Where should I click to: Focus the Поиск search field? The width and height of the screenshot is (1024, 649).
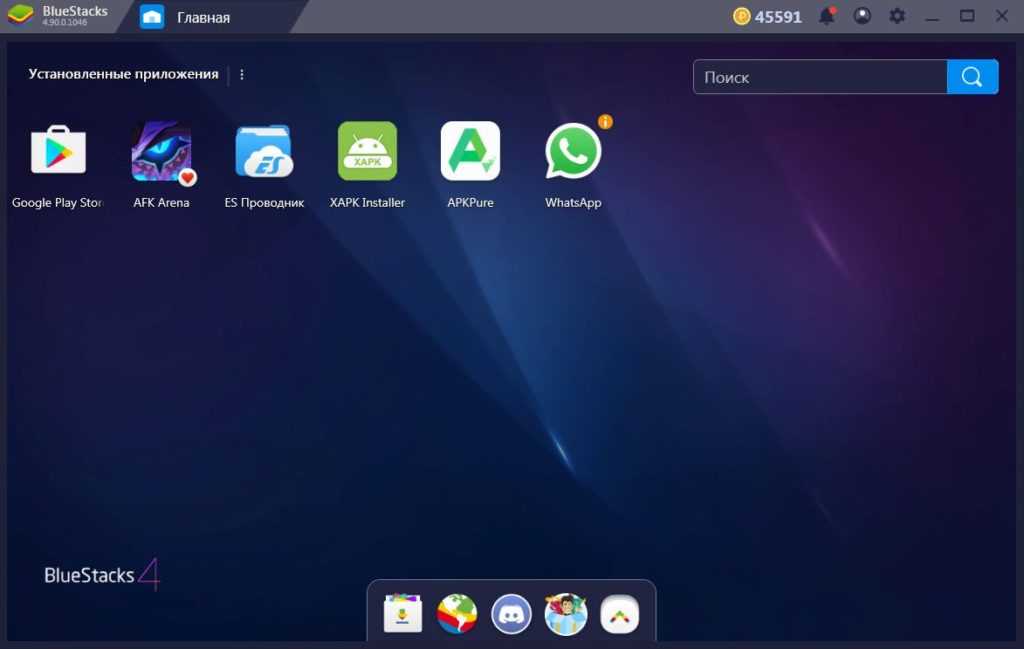[x=820, y=77]
